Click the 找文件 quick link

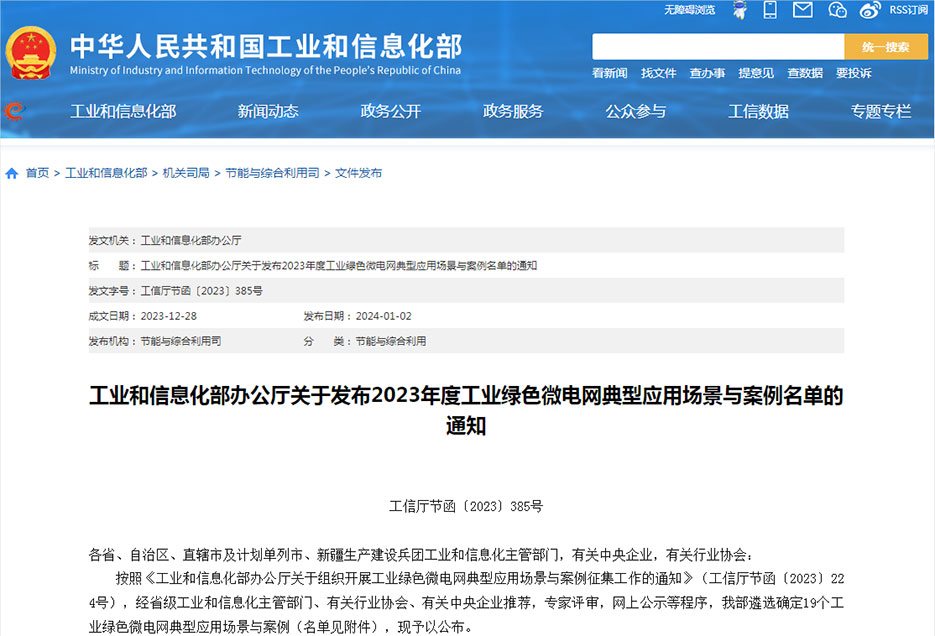point(658,73)
